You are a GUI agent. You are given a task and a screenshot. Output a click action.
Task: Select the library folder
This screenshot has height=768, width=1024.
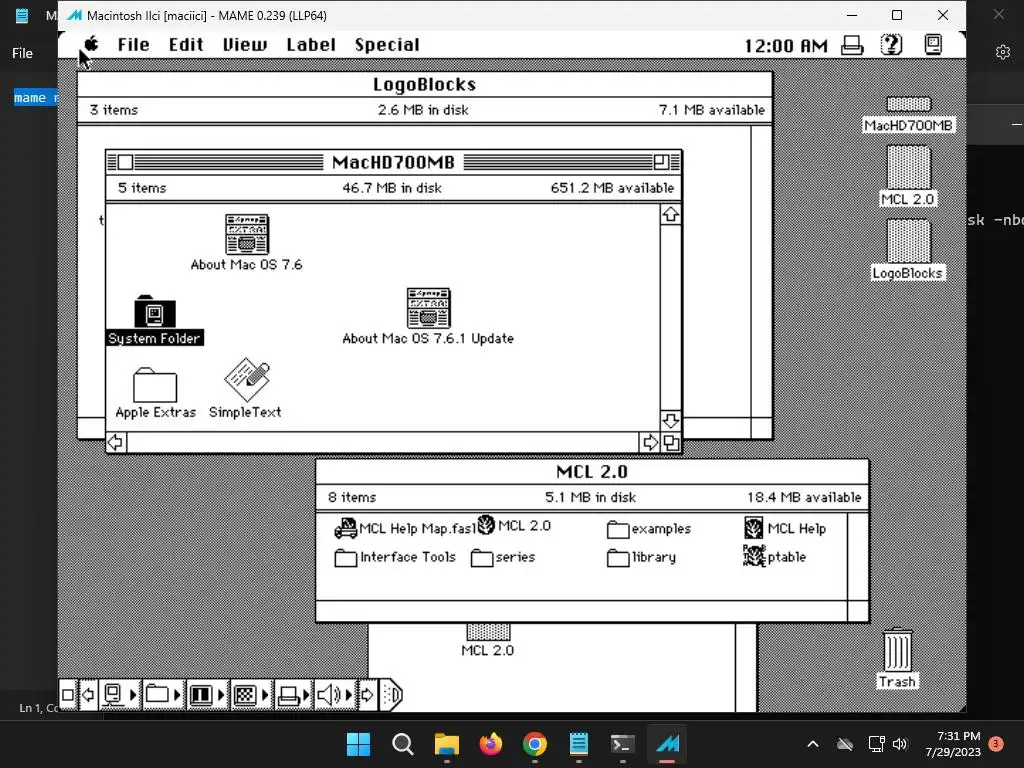point(618,558)
